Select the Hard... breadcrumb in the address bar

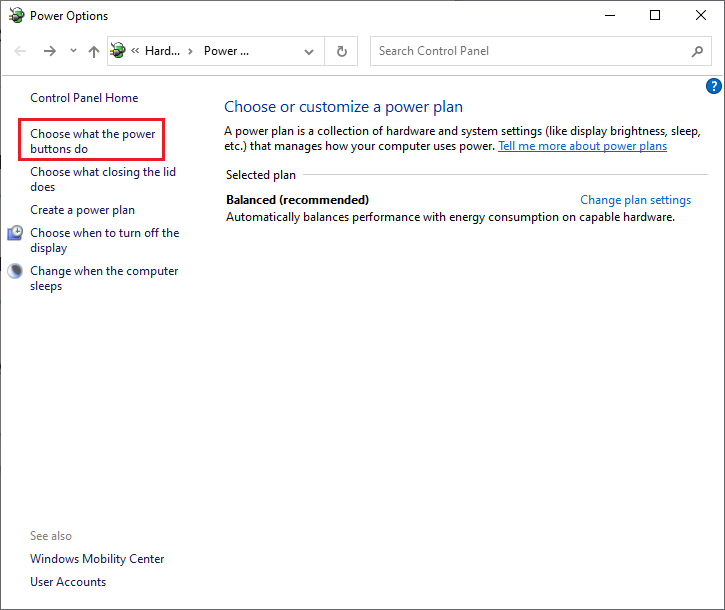coord(162,51)
